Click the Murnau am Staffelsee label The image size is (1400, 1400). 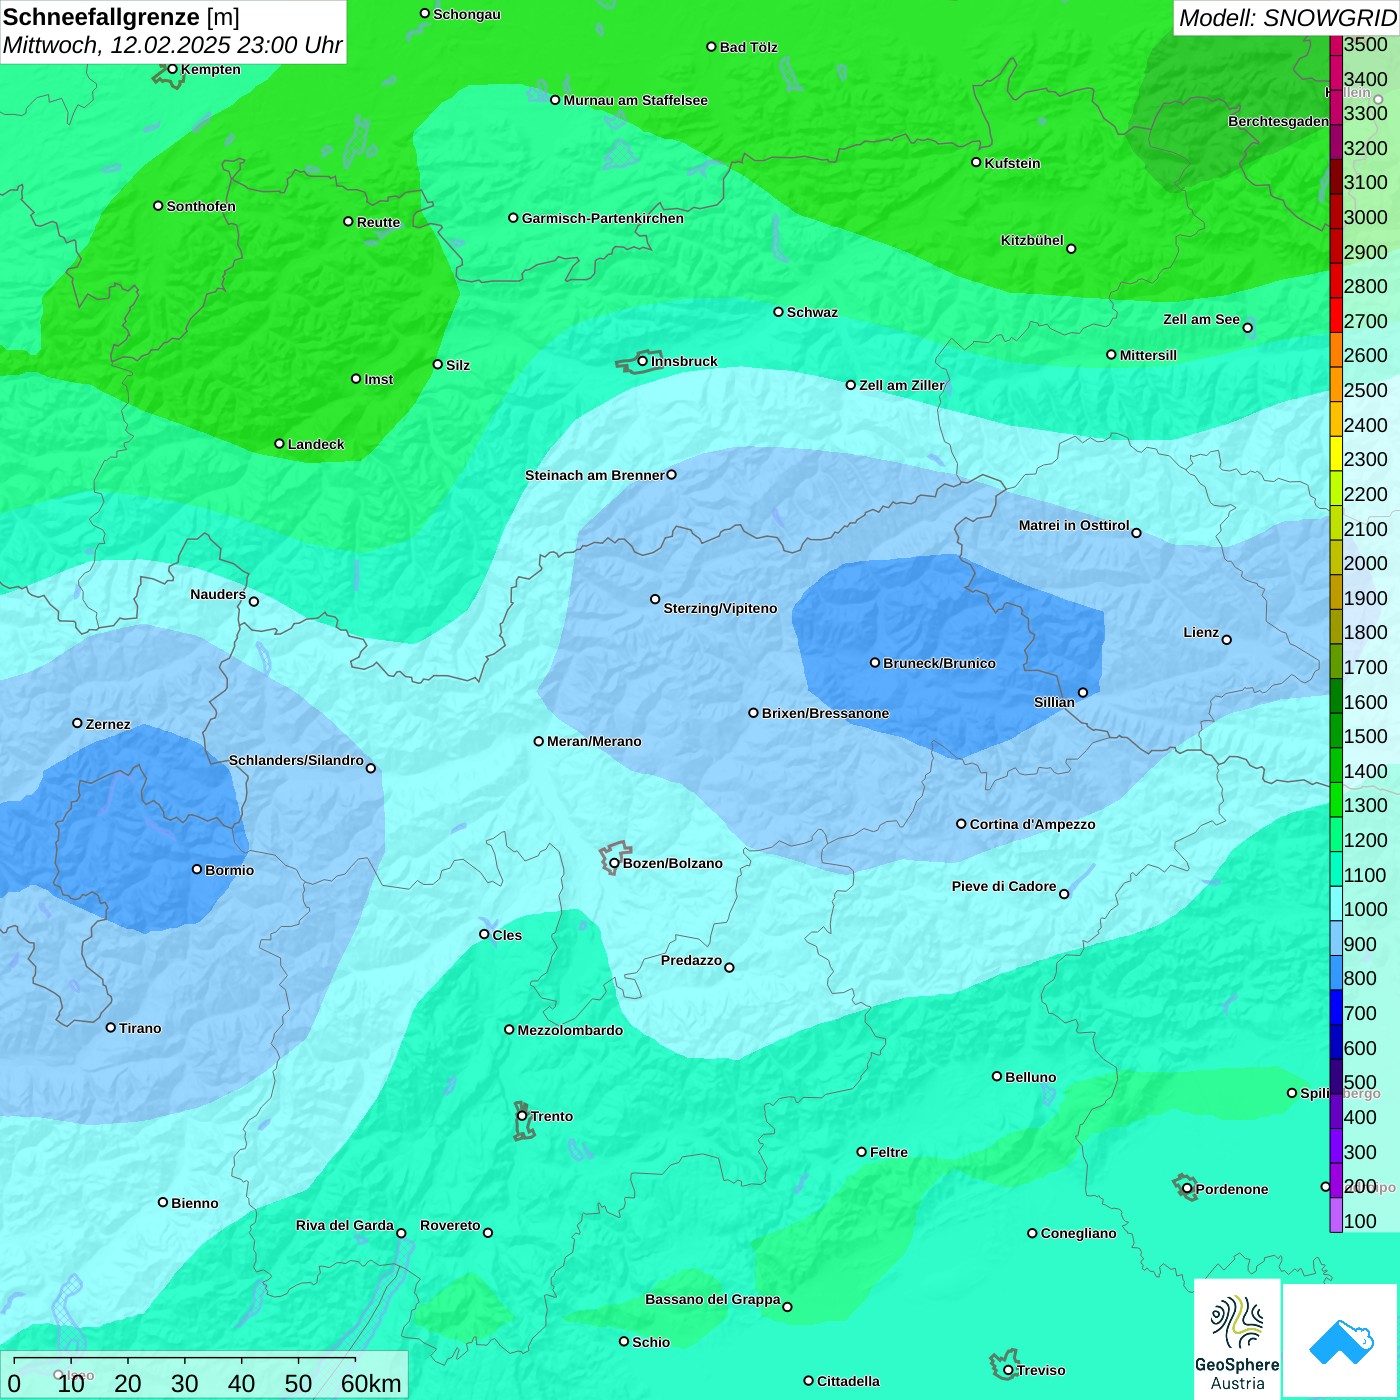click(x=636, y=100)
